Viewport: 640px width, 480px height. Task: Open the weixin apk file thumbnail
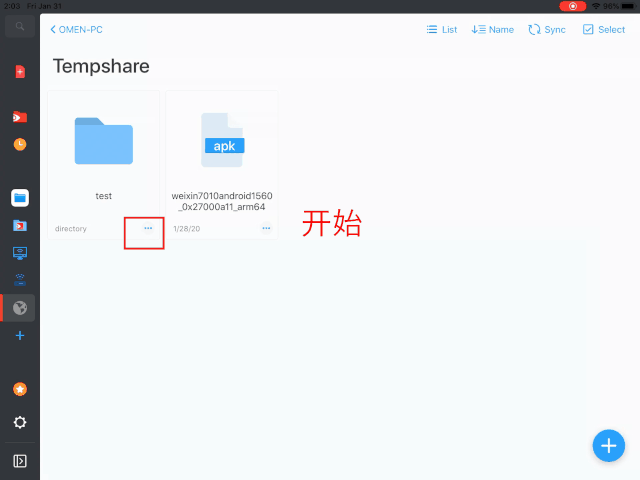[x=222, y=140]
